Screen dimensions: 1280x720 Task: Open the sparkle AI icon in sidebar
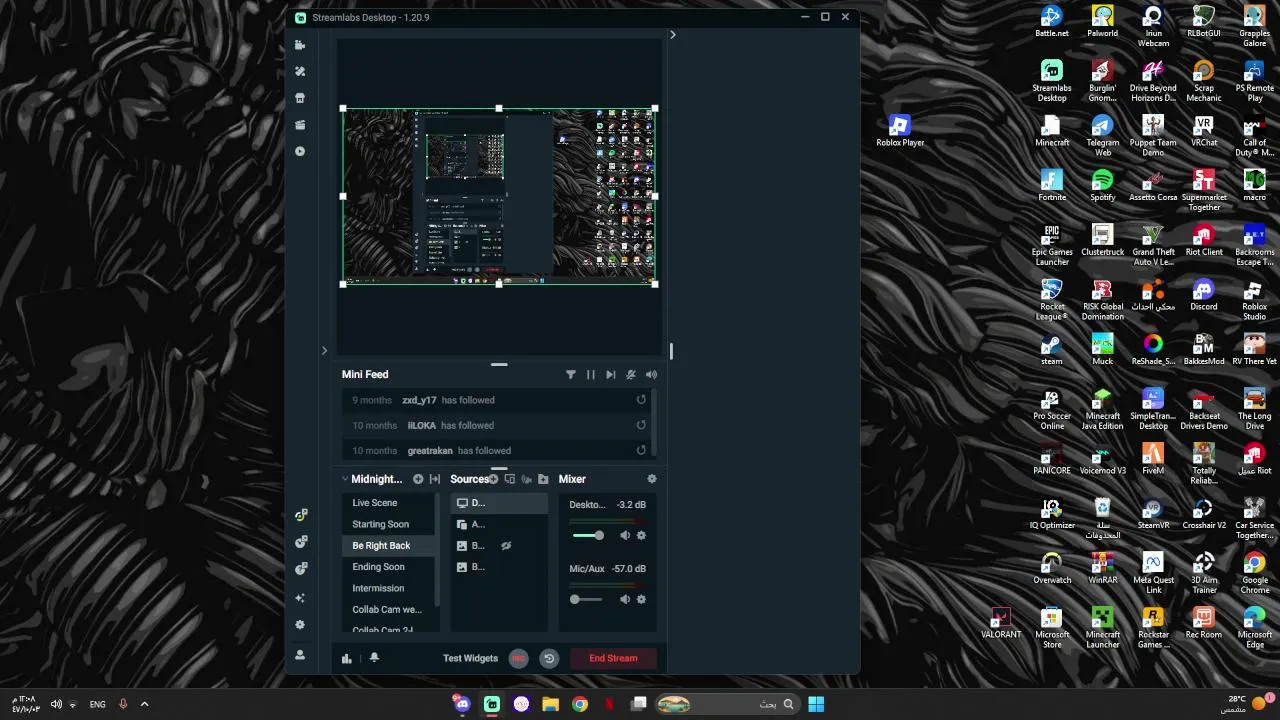pos(300,598)
